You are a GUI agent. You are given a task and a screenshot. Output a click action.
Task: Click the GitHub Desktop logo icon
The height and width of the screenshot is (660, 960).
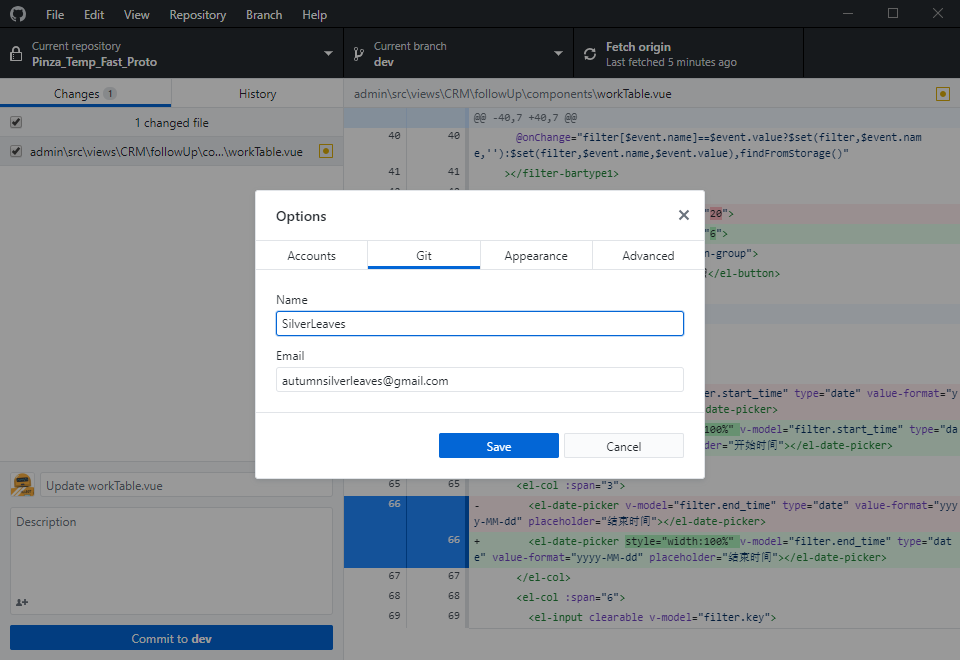17,14
